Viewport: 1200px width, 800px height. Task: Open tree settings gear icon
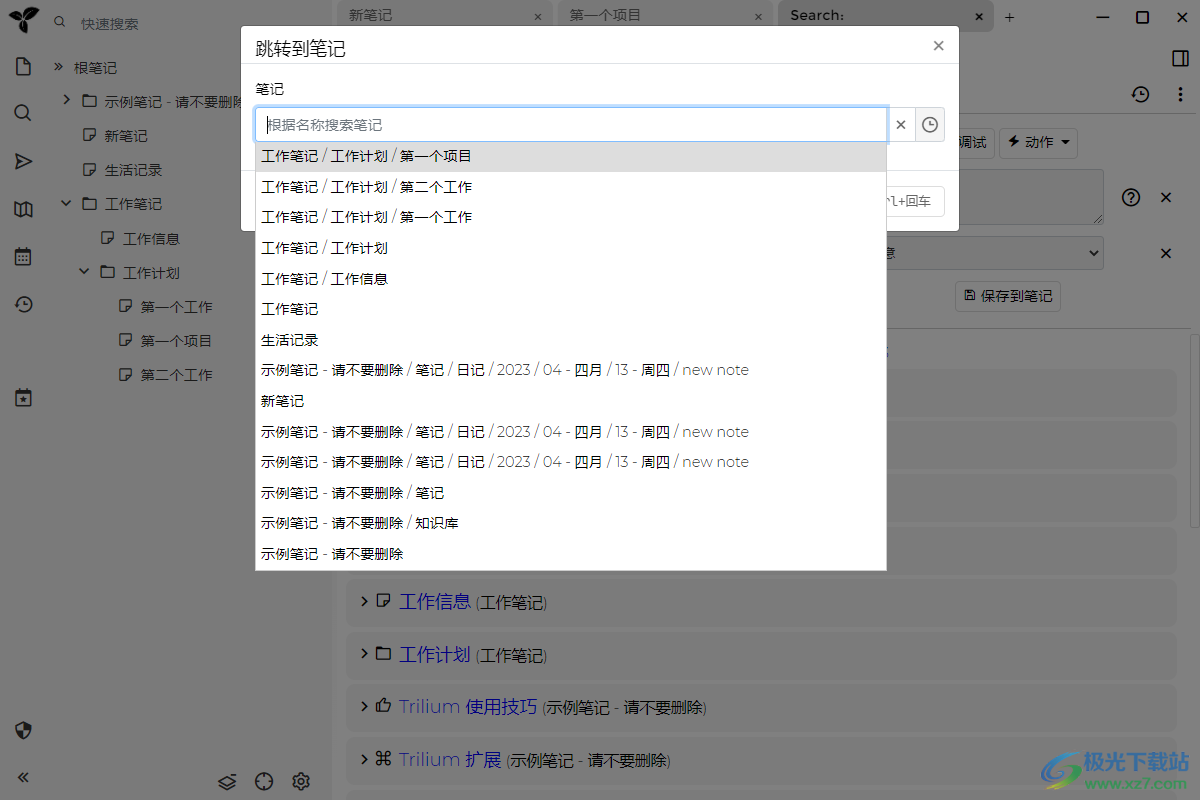coord(301,781)
